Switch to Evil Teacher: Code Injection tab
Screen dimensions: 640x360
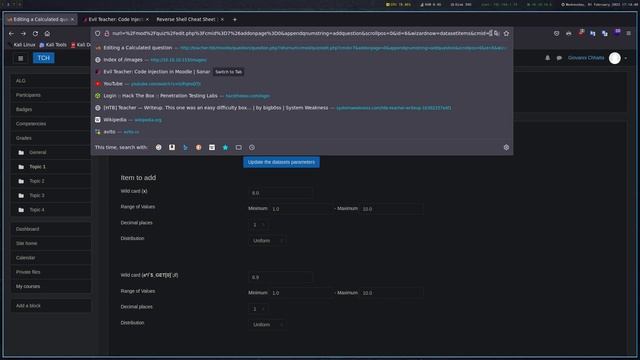pyautogui.click(x=116, y=19)
